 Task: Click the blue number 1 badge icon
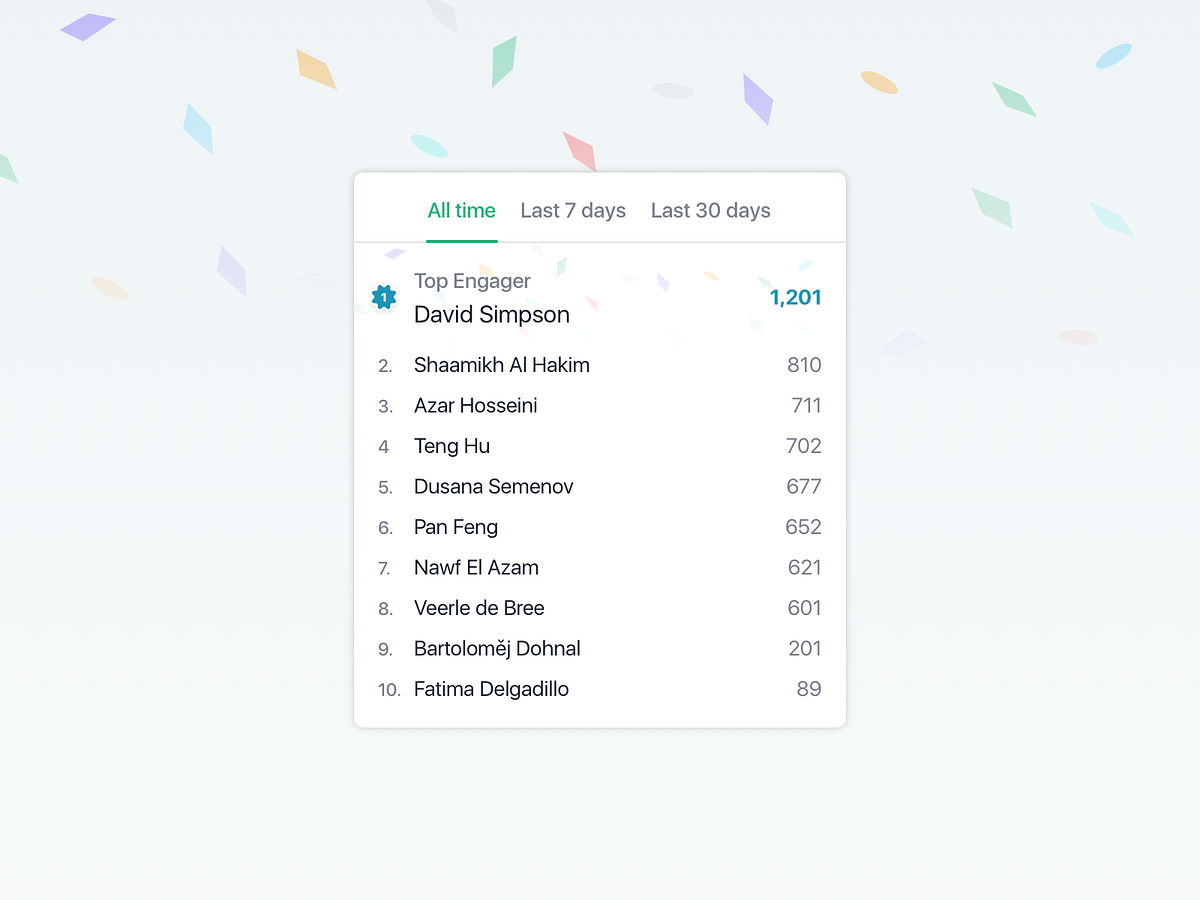[384, 297]
